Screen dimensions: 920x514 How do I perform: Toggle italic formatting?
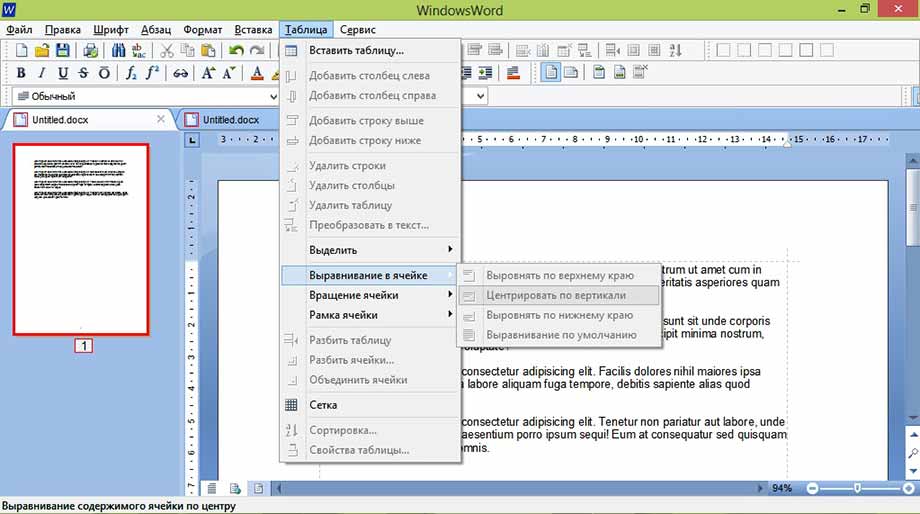click(x=42, y=73)
